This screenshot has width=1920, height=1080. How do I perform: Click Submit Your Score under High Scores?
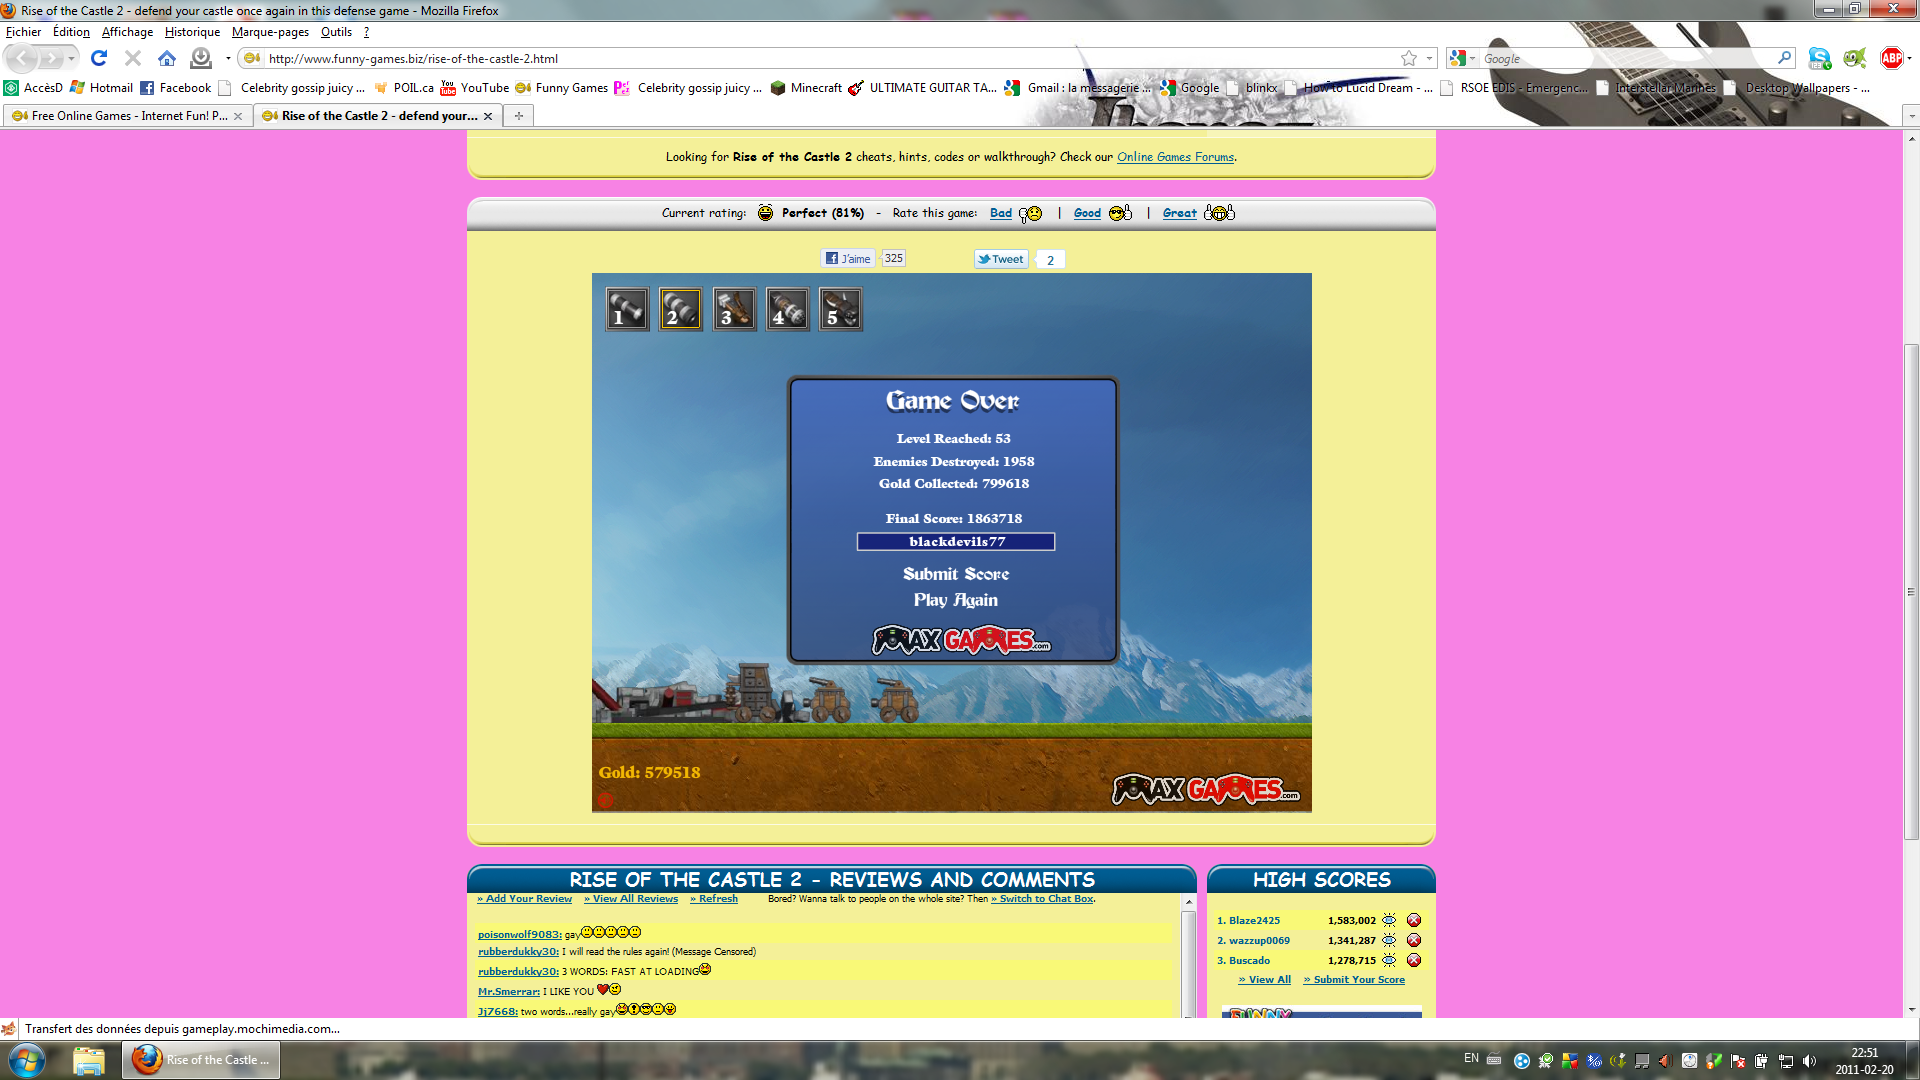click(1354, 980)
